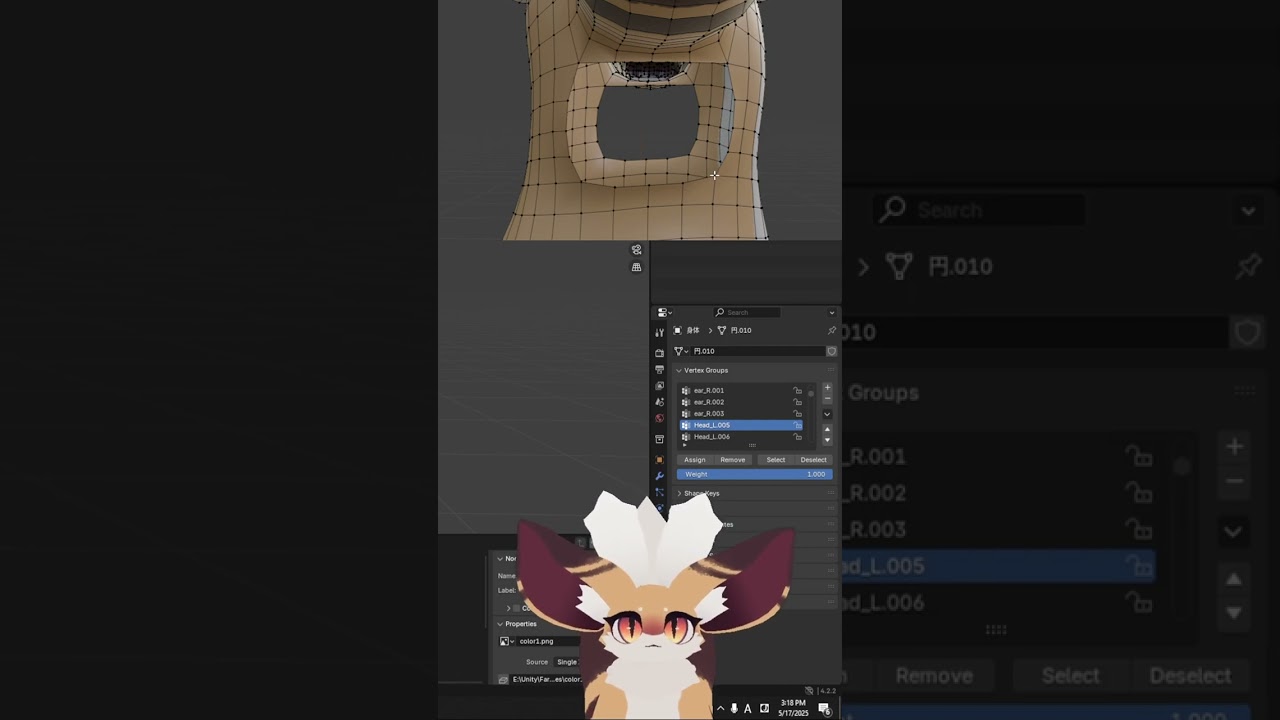
Task: Click Assign button
Action: (695, 460)
